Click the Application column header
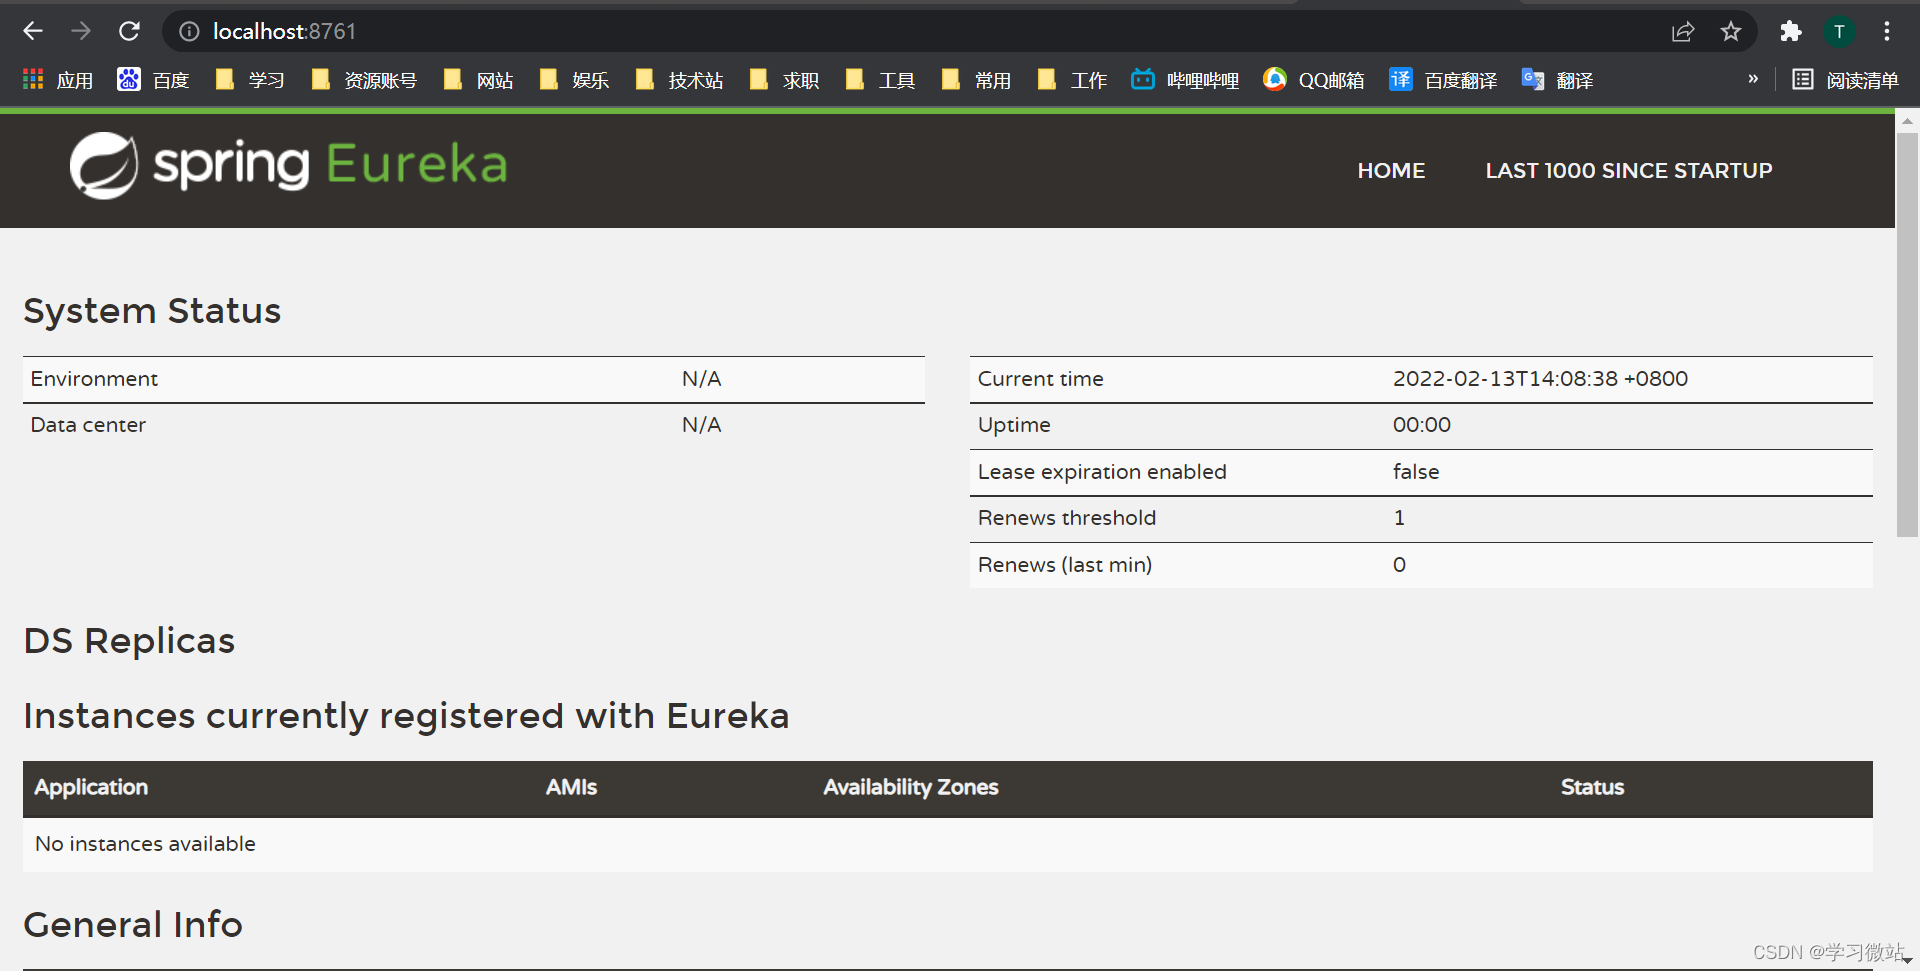The height and width of the screenshot is (971, 1920). (x=91, y=788)
